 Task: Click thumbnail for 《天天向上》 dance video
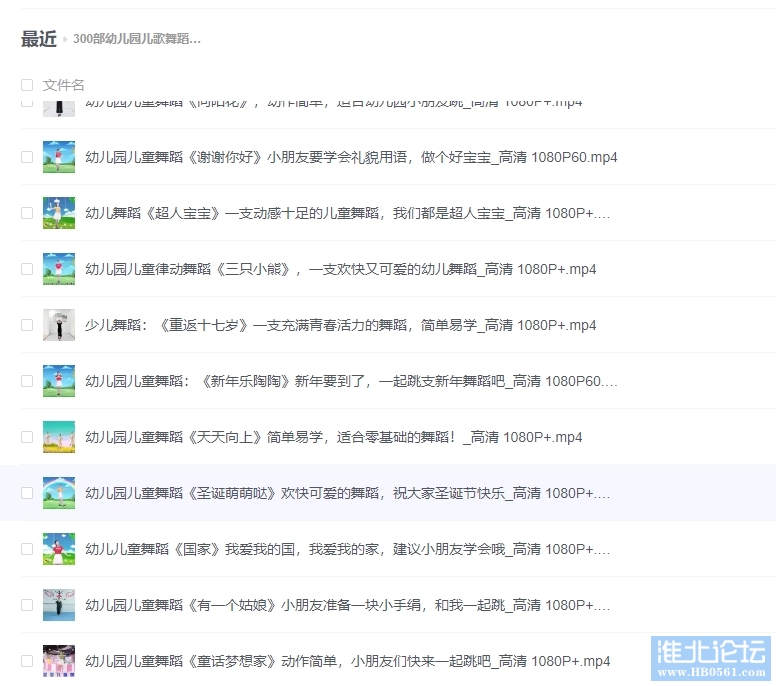(x=59, y=437)
